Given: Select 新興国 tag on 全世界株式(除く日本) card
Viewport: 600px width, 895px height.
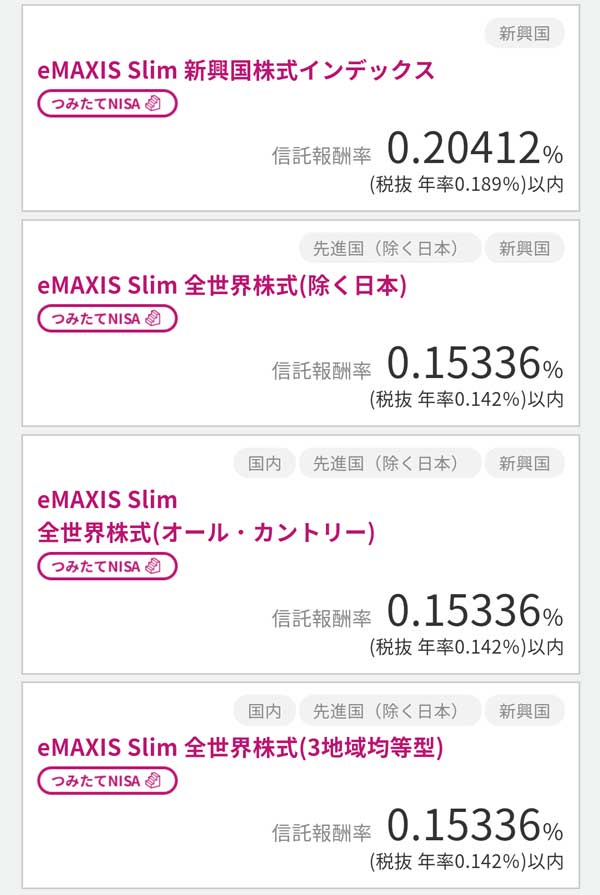Looking at the screenshot, I should click(524, 248).
